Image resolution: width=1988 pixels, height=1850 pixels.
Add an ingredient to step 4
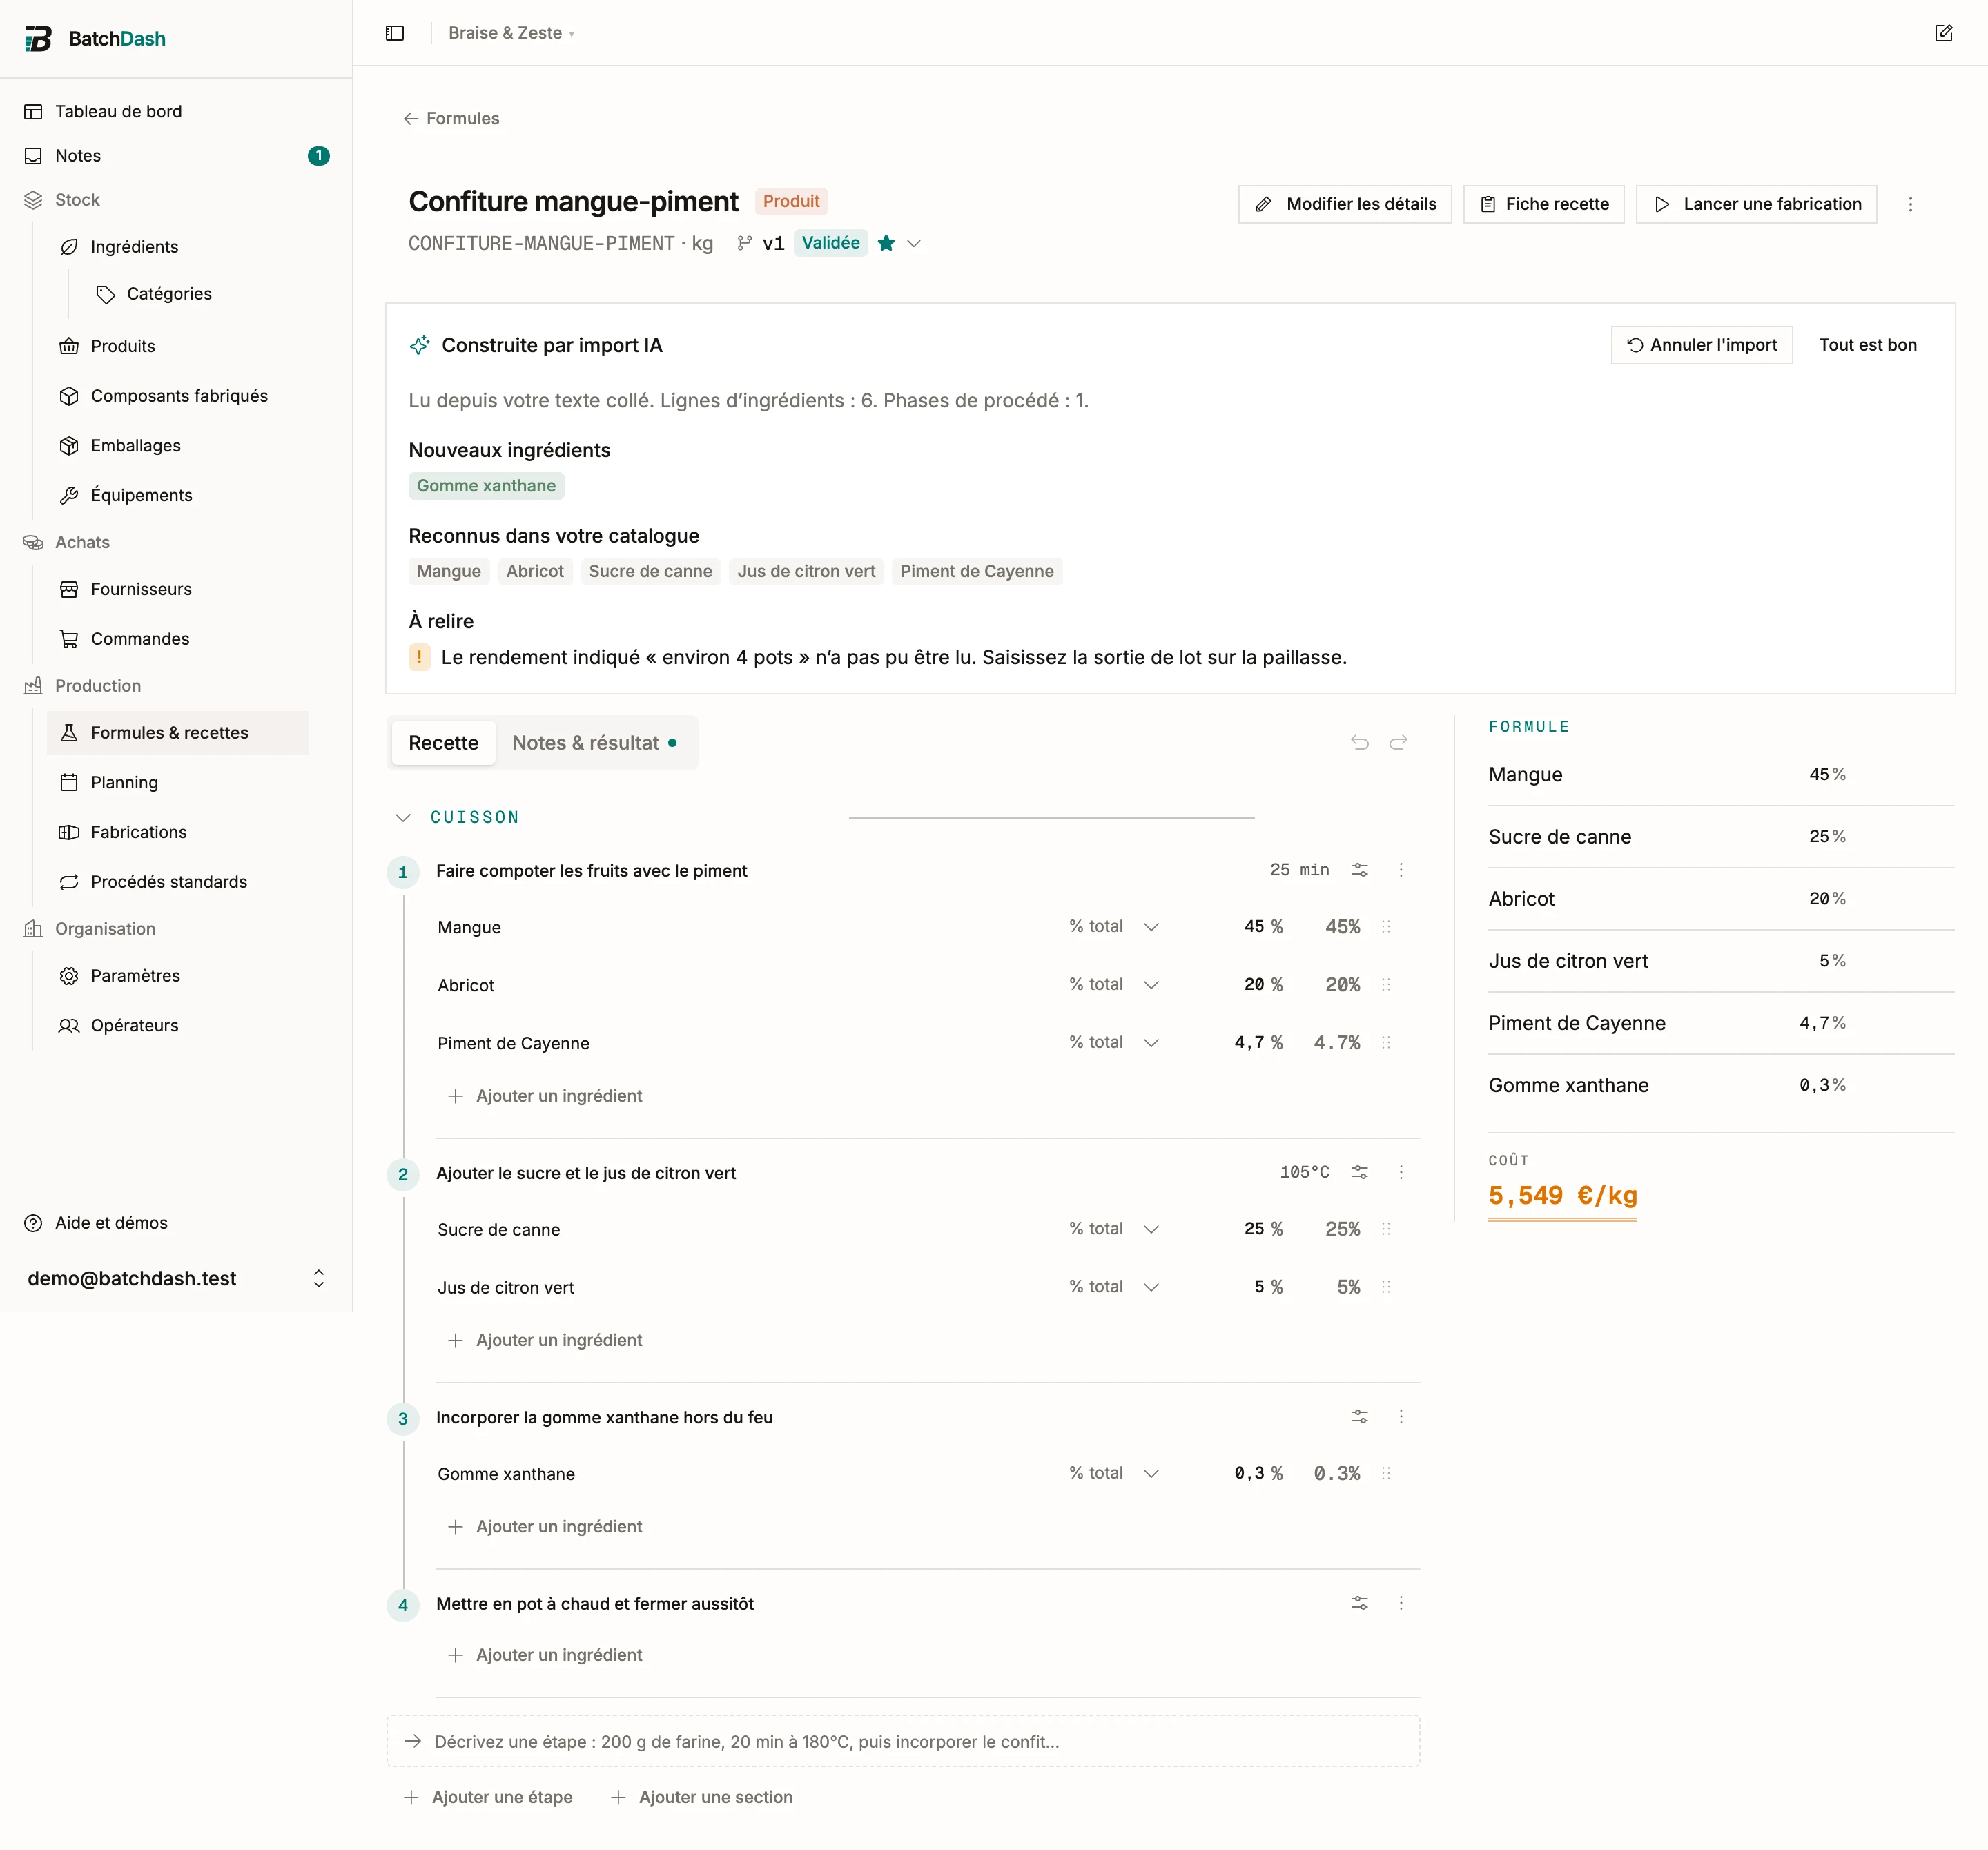[x=545, y=1655]
